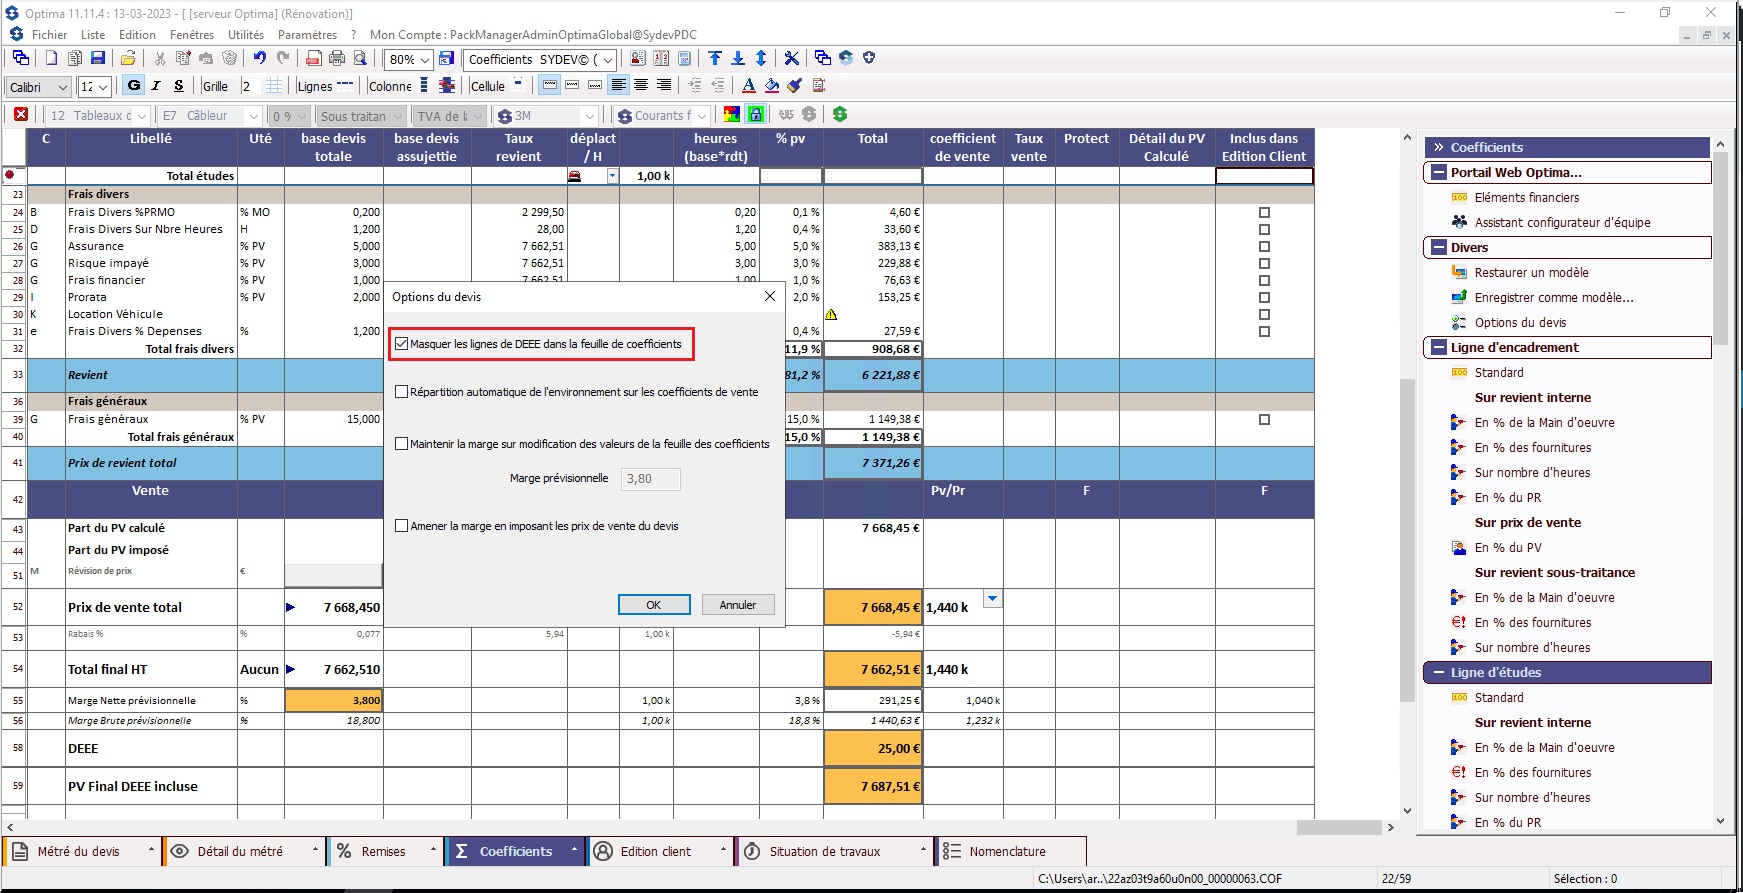Open the Coefficients SYDEV© dropdown
Image resolution: width=1743 pixels, height=893 pixels.
tap(607, 60)
